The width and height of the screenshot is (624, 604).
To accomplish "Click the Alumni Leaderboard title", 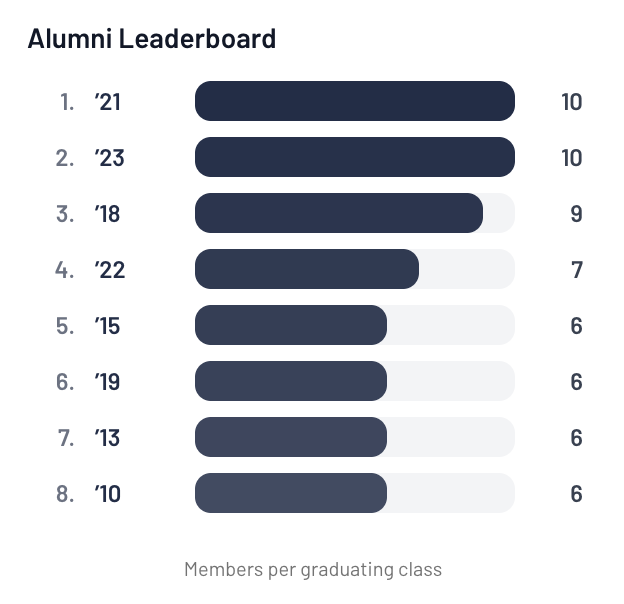I will [151, 40].
